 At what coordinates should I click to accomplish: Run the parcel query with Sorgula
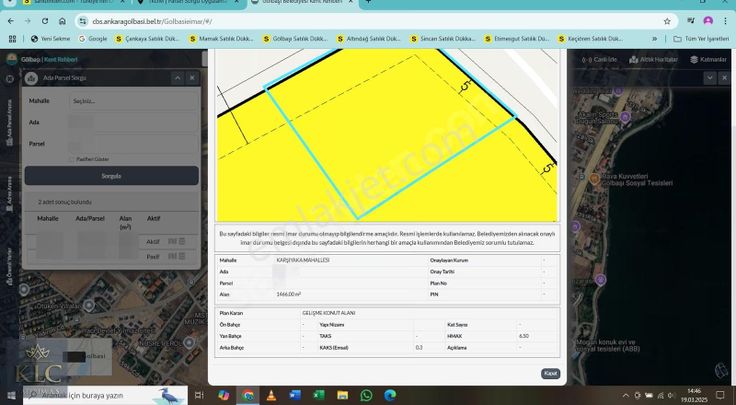click(x=112, y=176)
